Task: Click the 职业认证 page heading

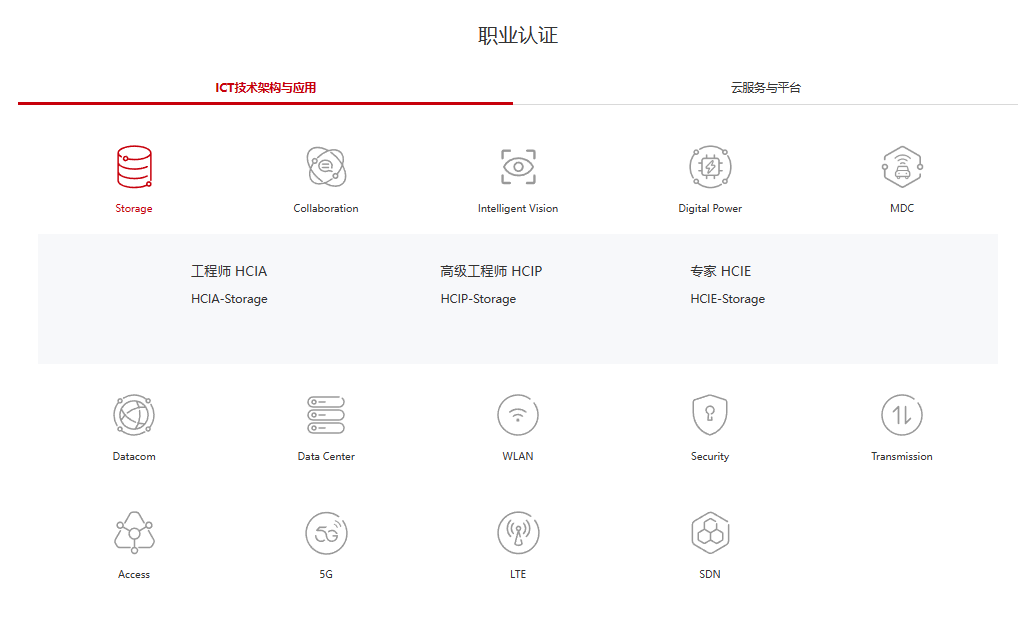Action: coord(518,36)
